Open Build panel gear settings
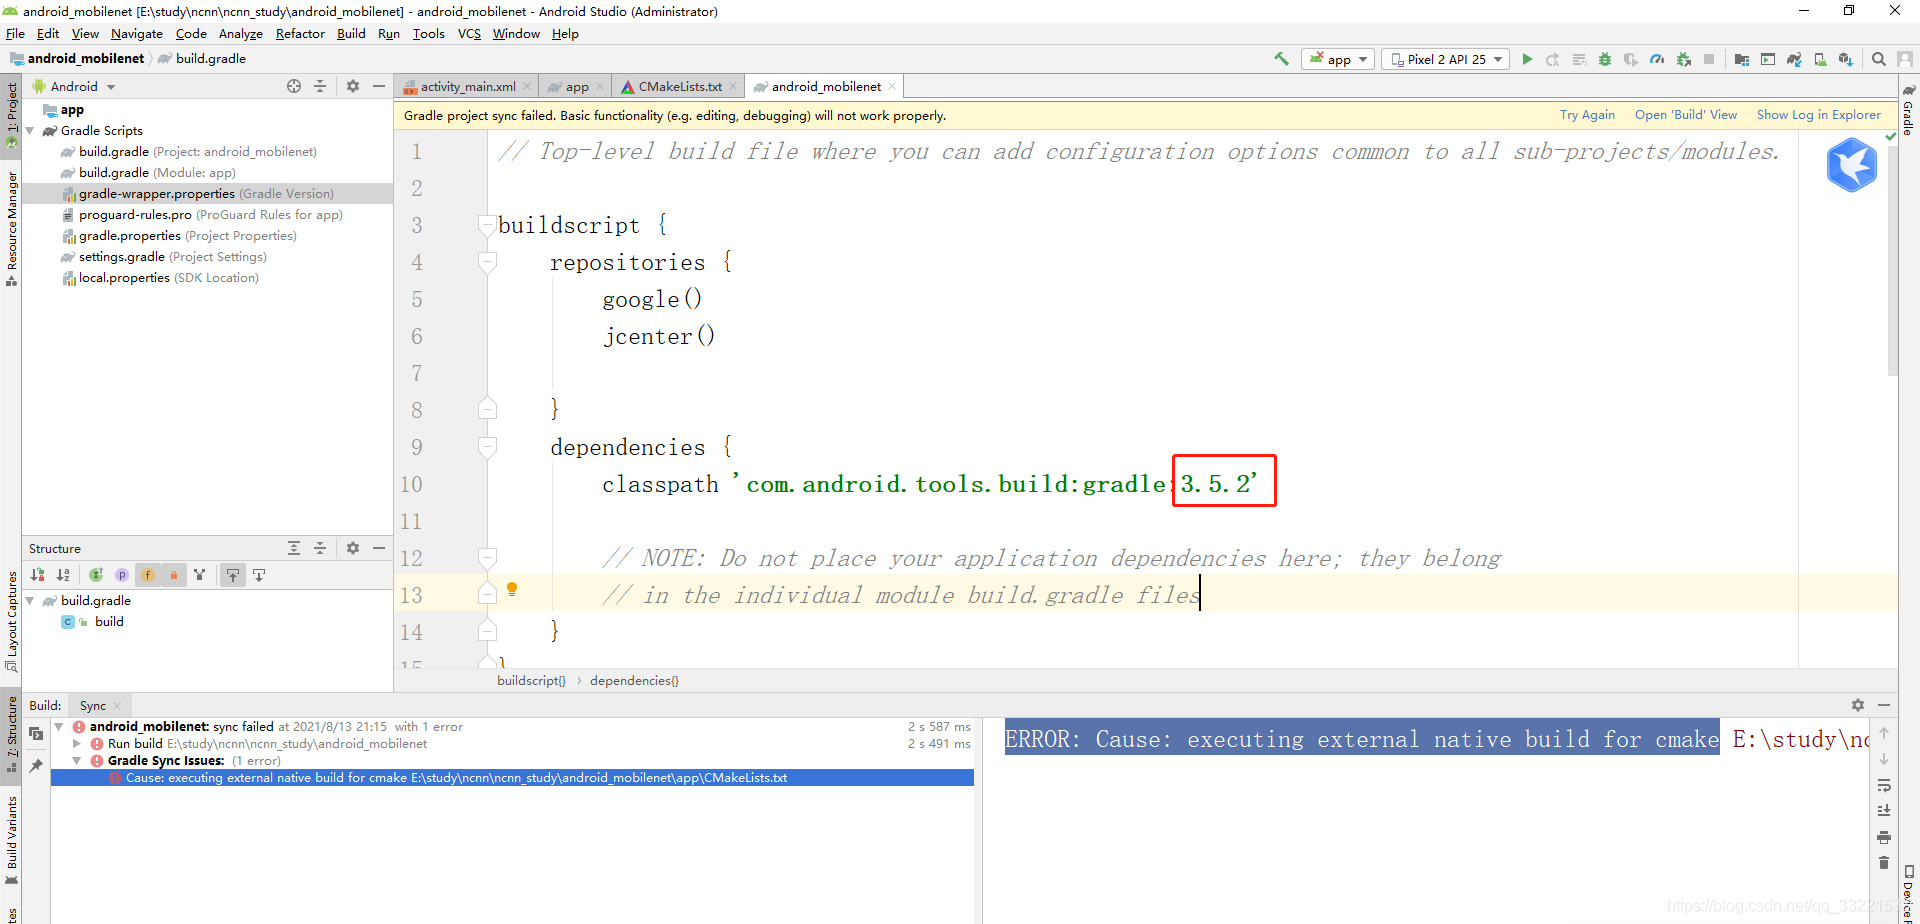The image size is (1920, 924). tap(1858, 705)
